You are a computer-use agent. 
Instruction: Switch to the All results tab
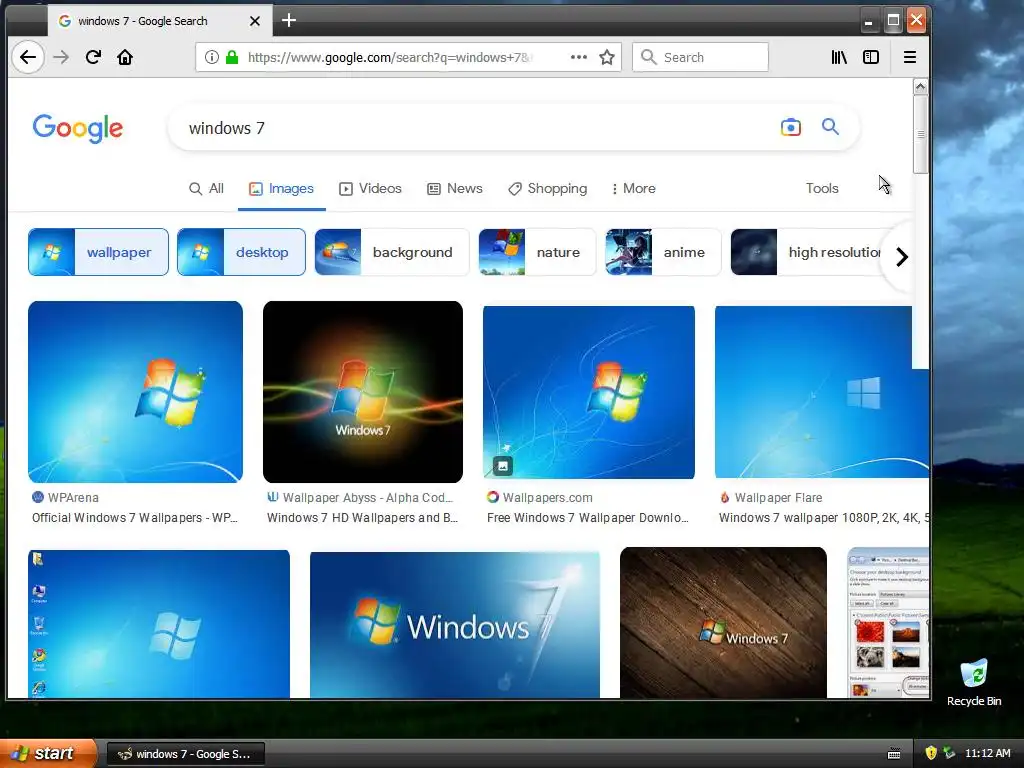[x=206, y=189]
